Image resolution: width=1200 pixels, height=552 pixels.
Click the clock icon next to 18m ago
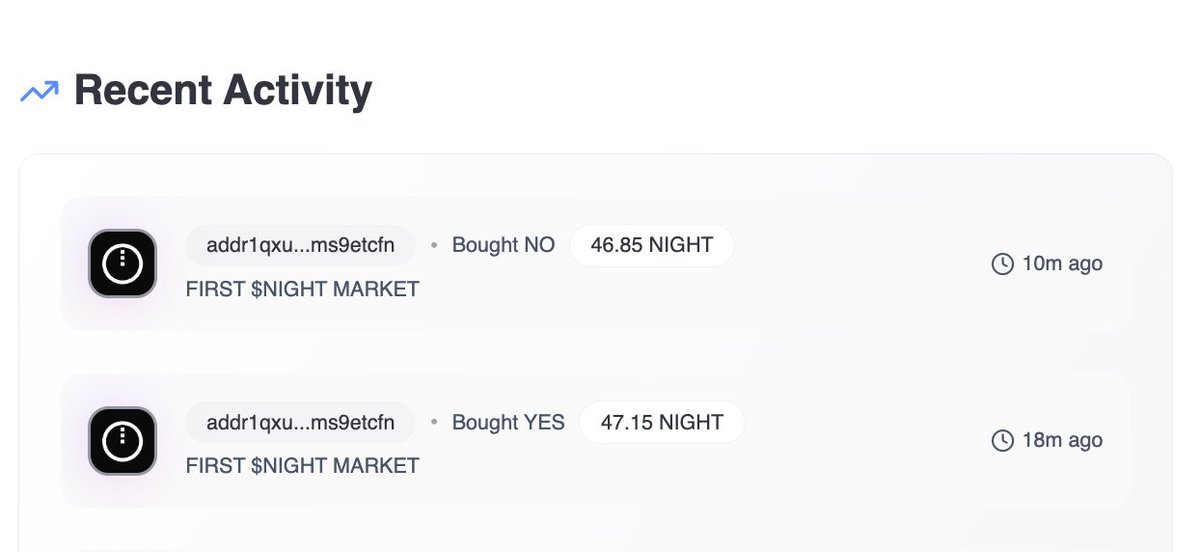[1002, 441]
